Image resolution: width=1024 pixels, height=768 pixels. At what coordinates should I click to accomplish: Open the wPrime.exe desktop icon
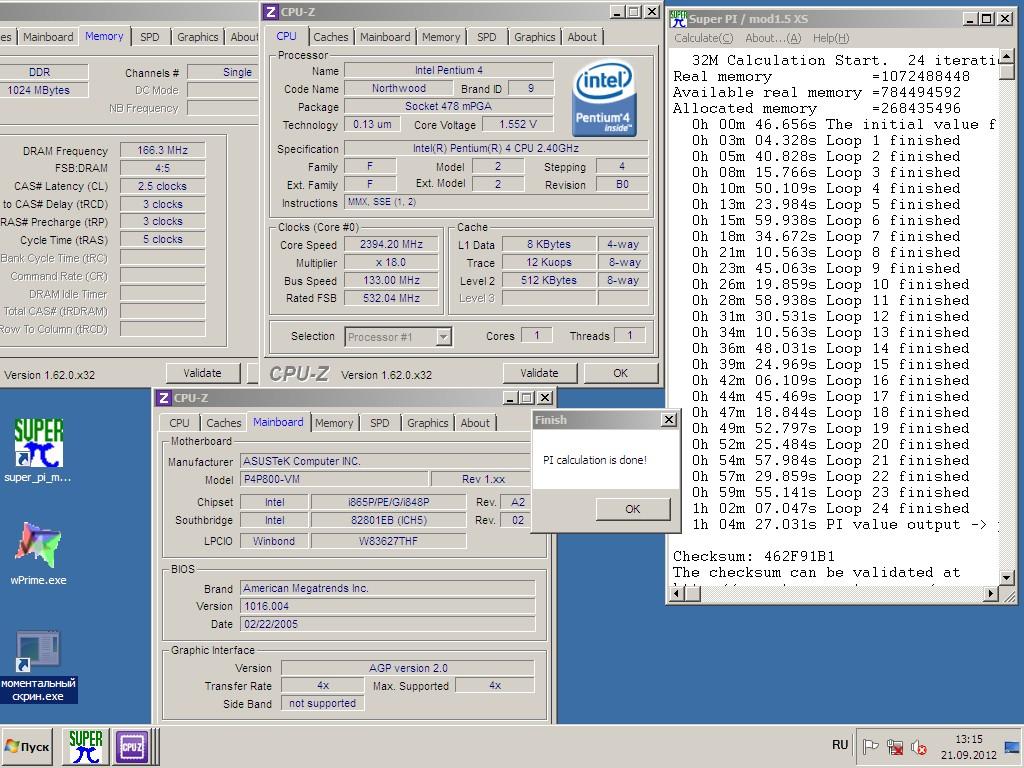click(x=39, y=552)
